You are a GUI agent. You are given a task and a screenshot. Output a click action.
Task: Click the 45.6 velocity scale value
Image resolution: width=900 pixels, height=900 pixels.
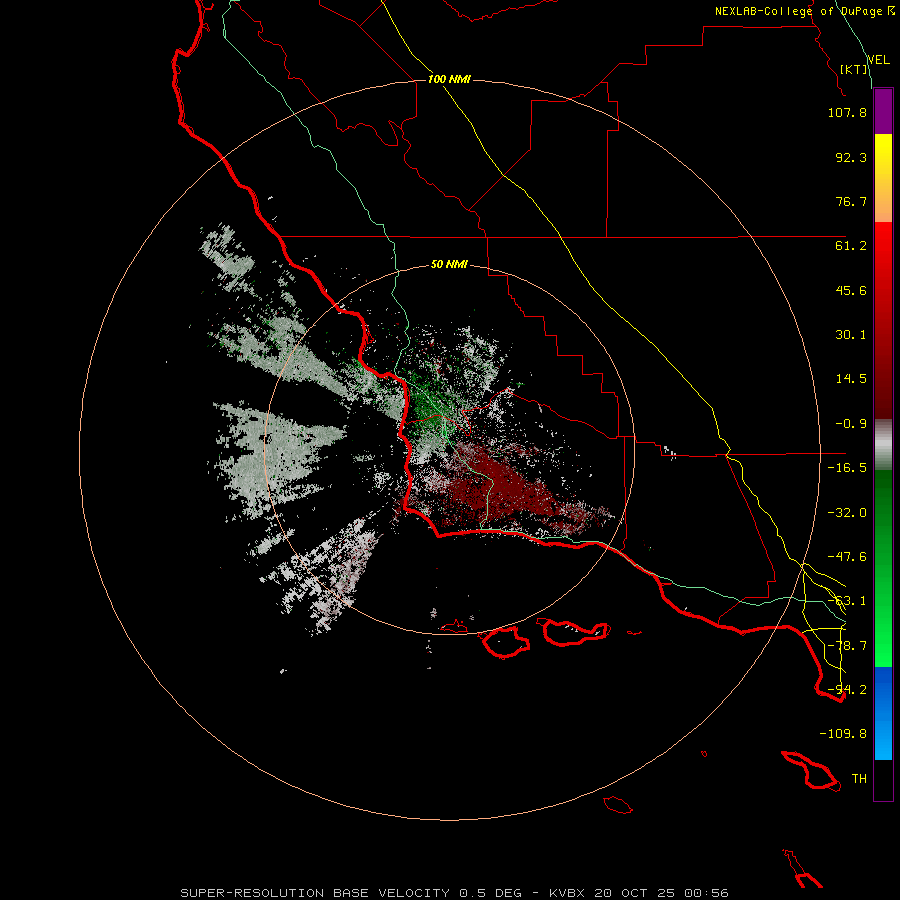[851, 290]
